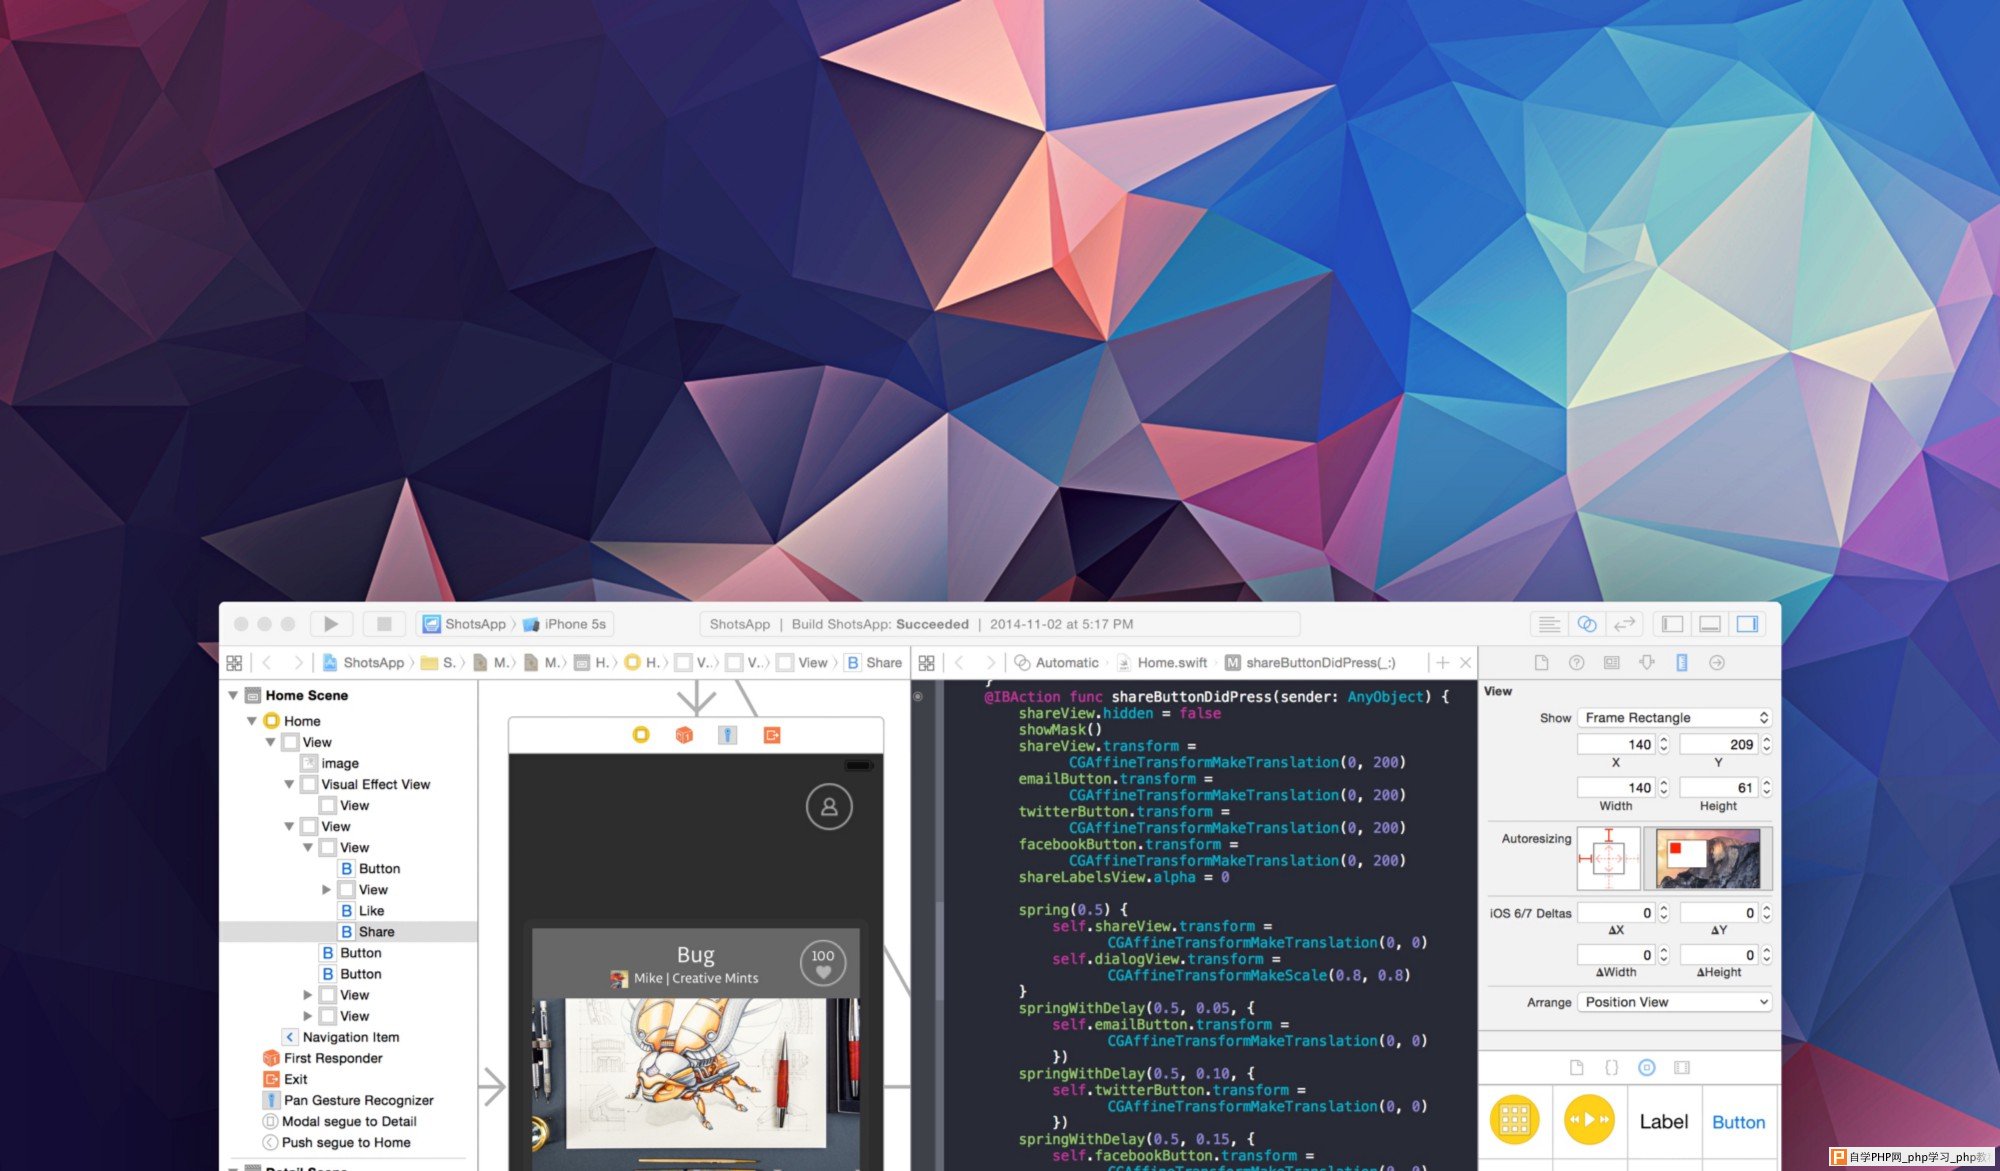Image resolution: width=2000 pixels, height=1171 pixels.
Task: Select the Label UI element icon
Action: 1661,1122
